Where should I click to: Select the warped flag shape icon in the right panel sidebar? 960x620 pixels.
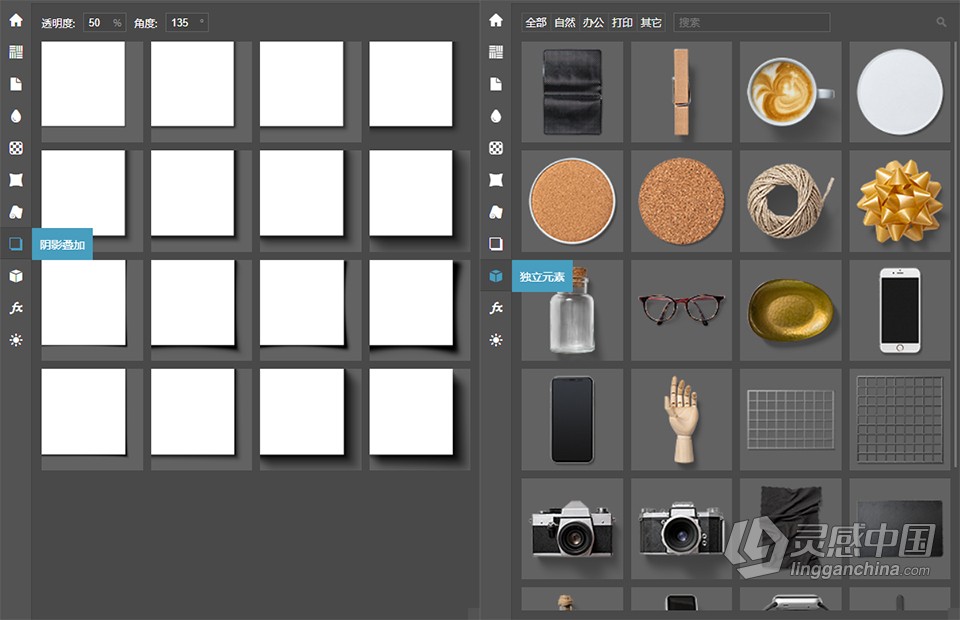[x=496, y=179]
